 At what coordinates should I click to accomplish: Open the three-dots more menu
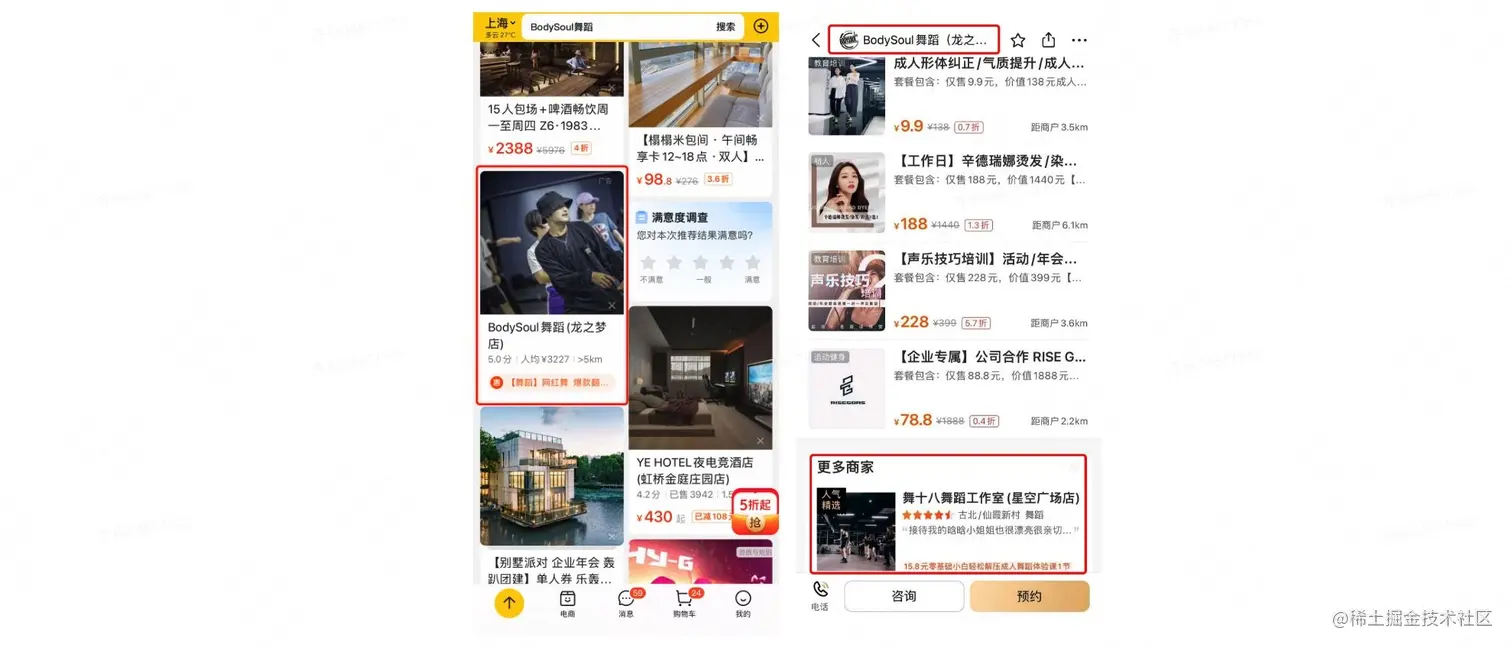1079,40
